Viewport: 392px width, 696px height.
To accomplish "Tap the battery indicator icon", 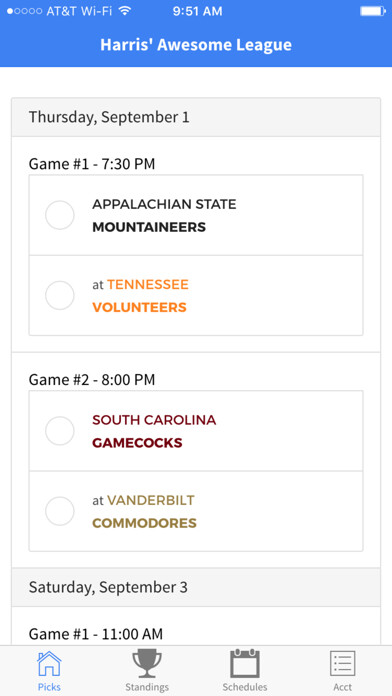I will 373,11.
